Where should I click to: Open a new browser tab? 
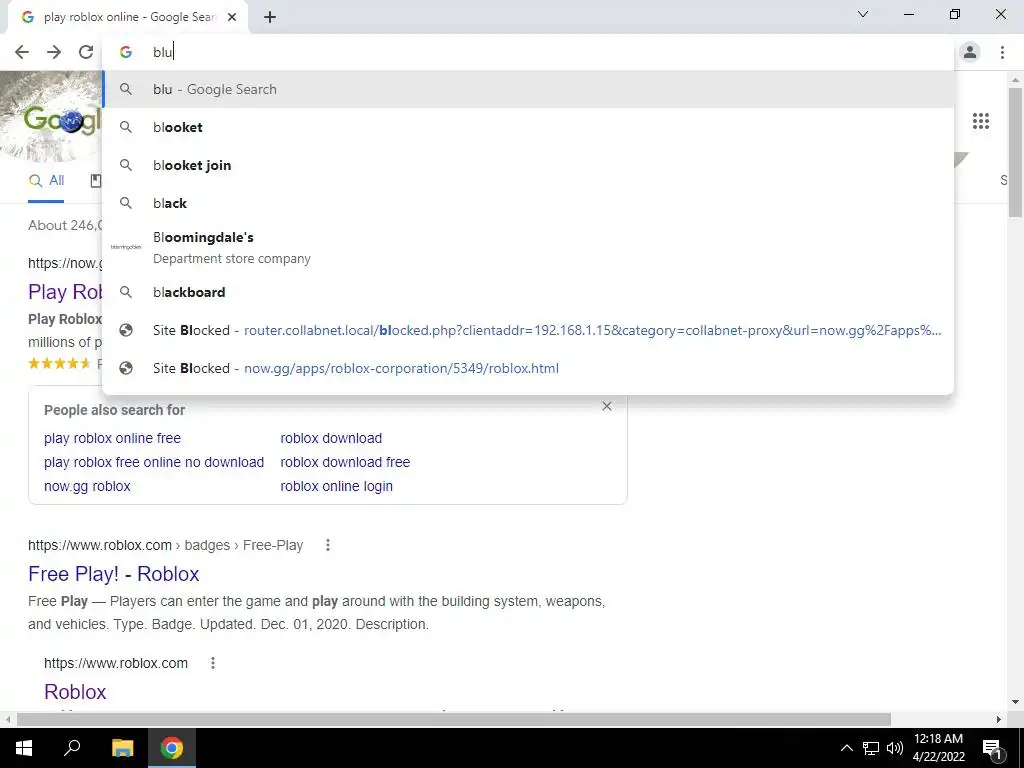[x=270, y=18]
